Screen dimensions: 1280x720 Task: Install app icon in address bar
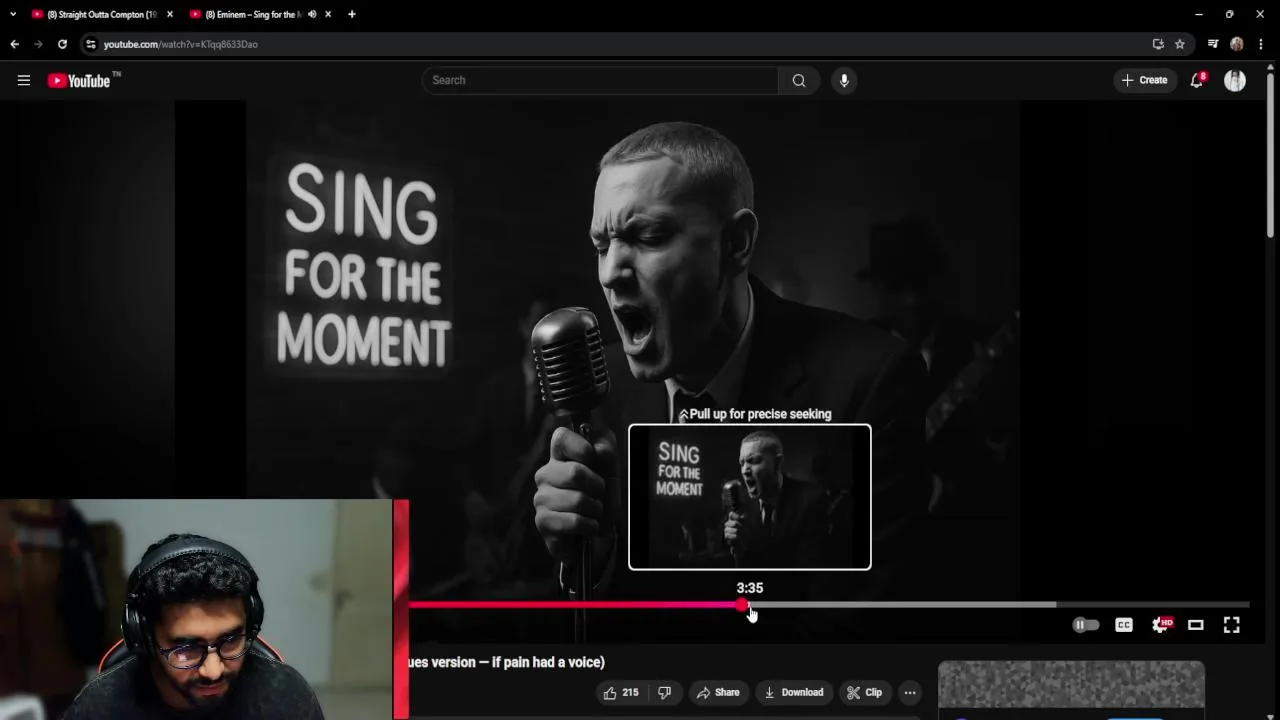tap(1158, 44)
